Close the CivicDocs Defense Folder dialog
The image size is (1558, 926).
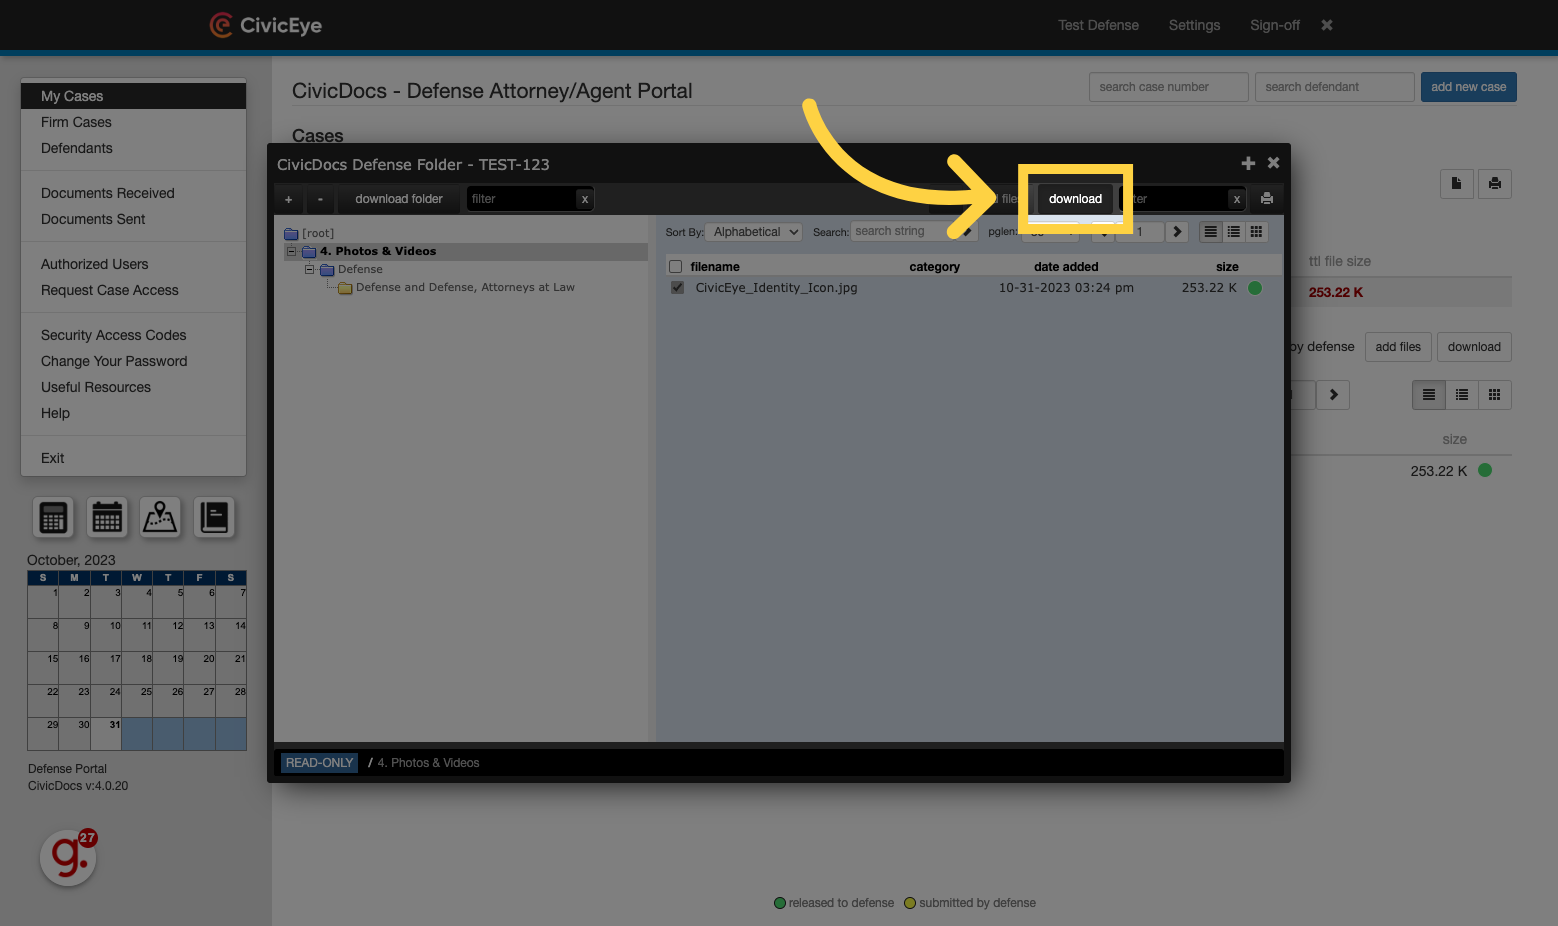point(1273,162)
